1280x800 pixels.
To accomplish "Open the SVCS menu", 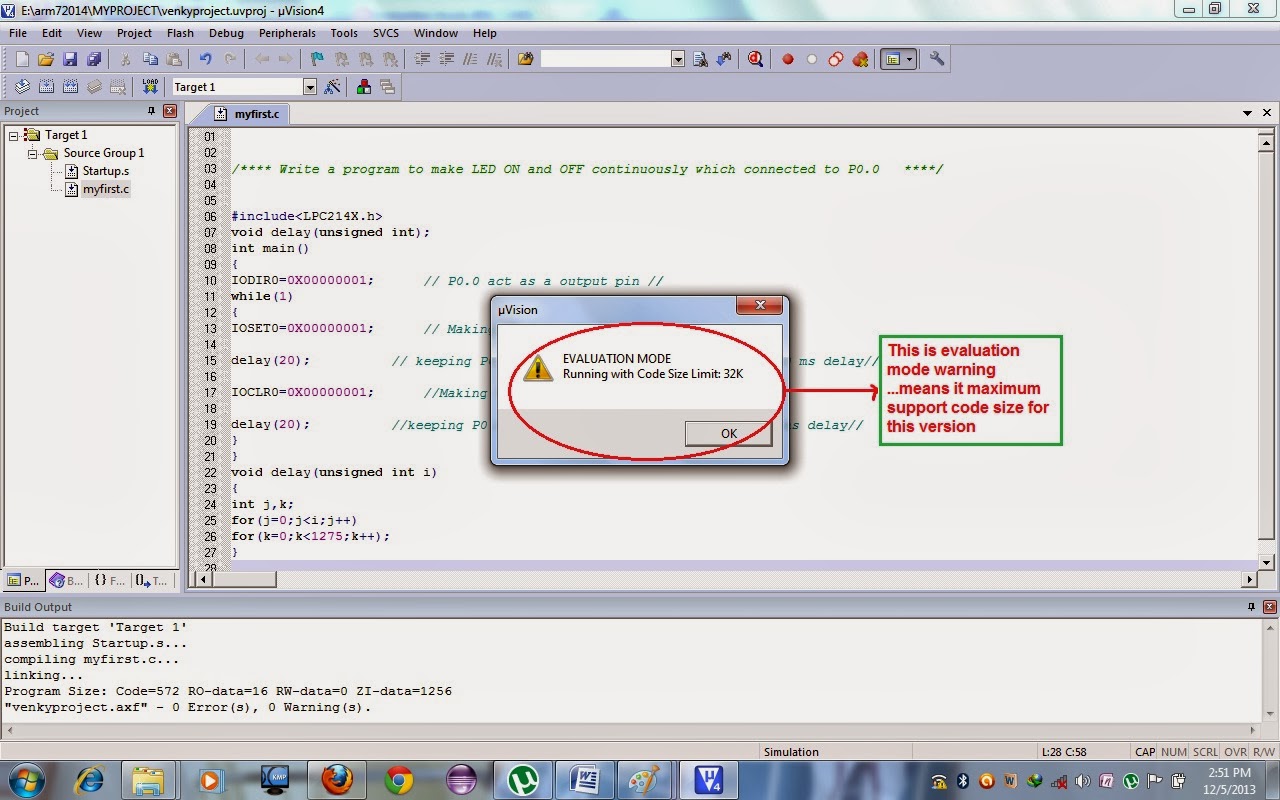I will pyautogui.click(x=386, y=33).
